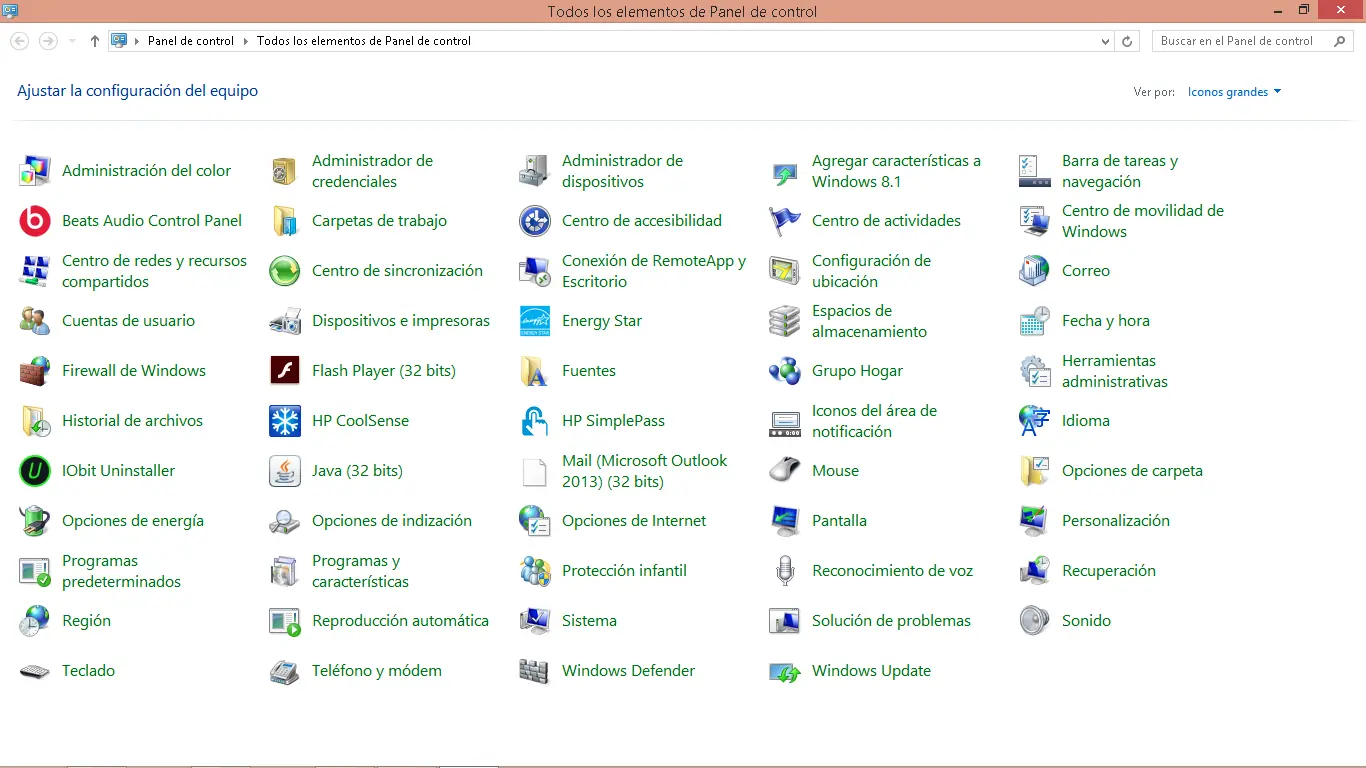Click the Idioma icon
Screen dimensions: 1366x768
coord(1035,421)
